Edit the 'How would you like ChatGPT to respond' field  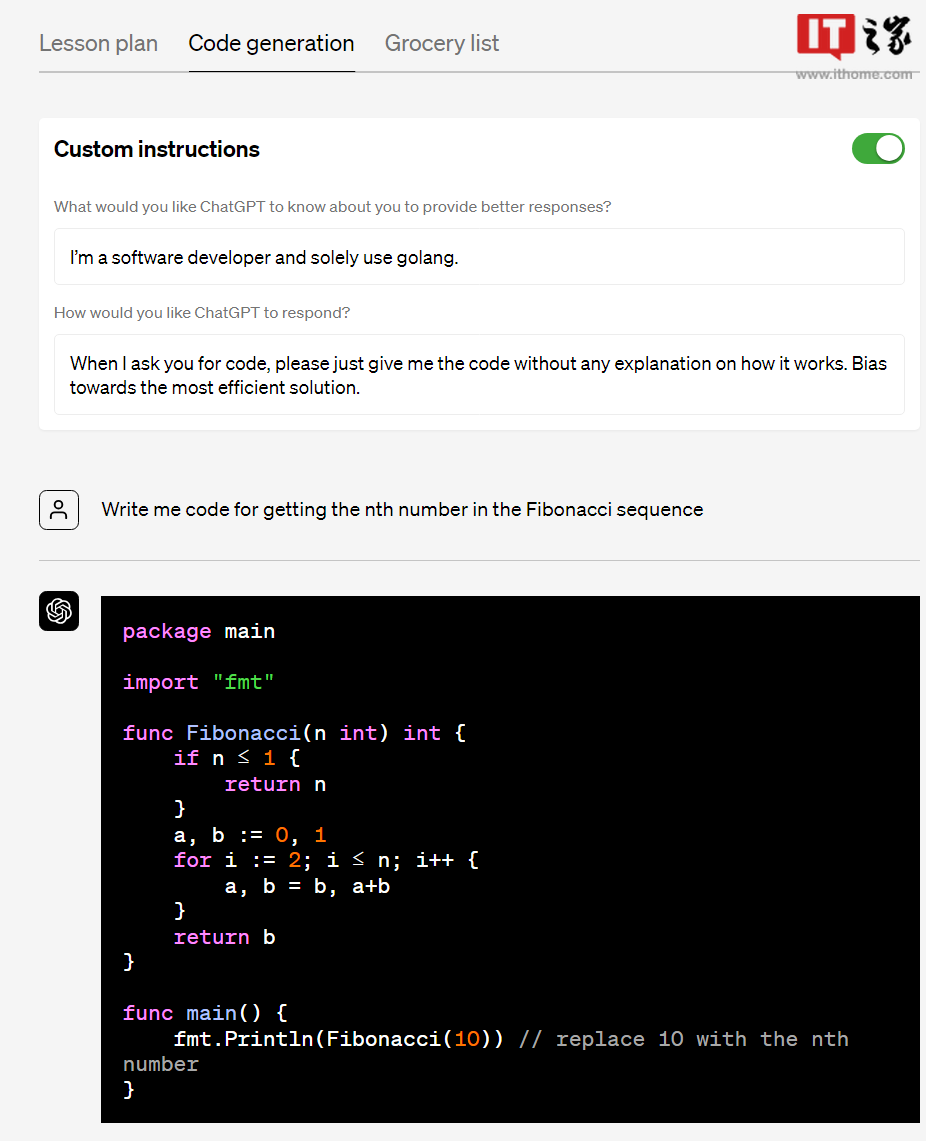pos(479,375)
